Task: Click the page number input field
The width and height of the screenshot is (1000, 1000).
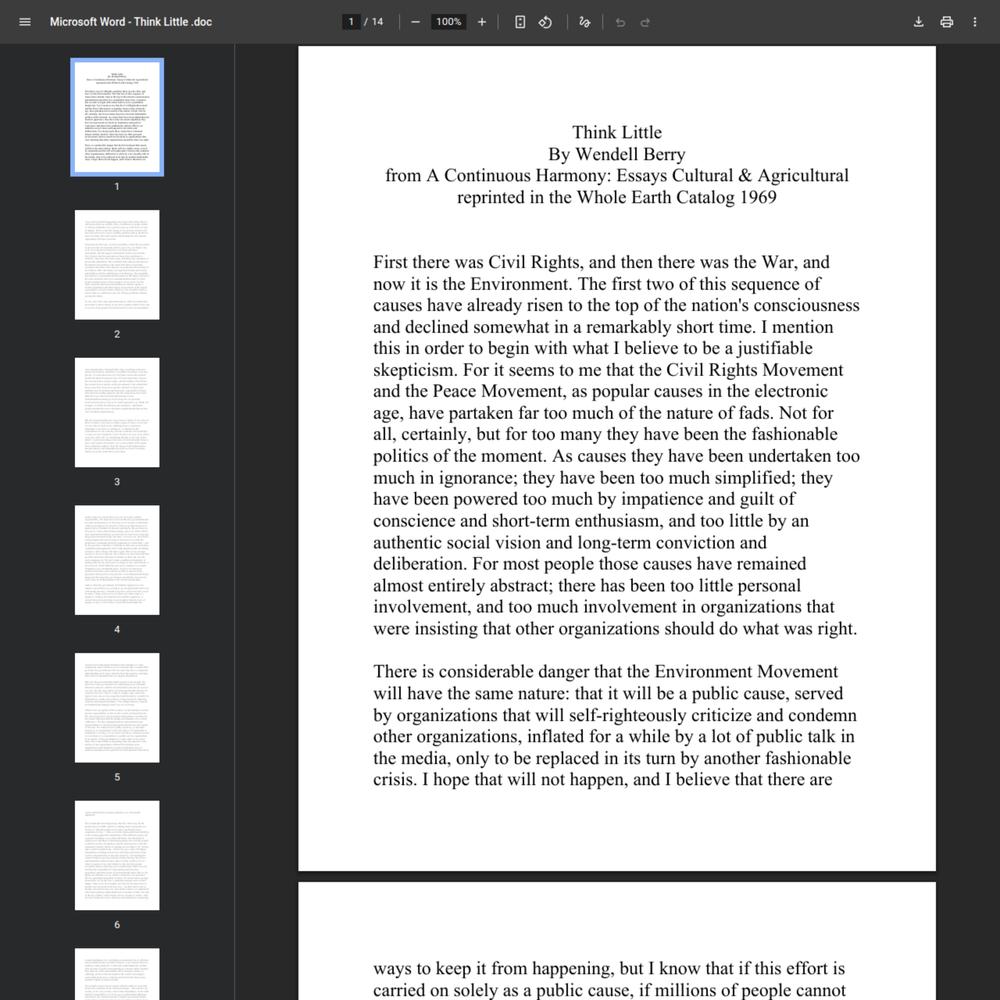Action: (351, 22)
